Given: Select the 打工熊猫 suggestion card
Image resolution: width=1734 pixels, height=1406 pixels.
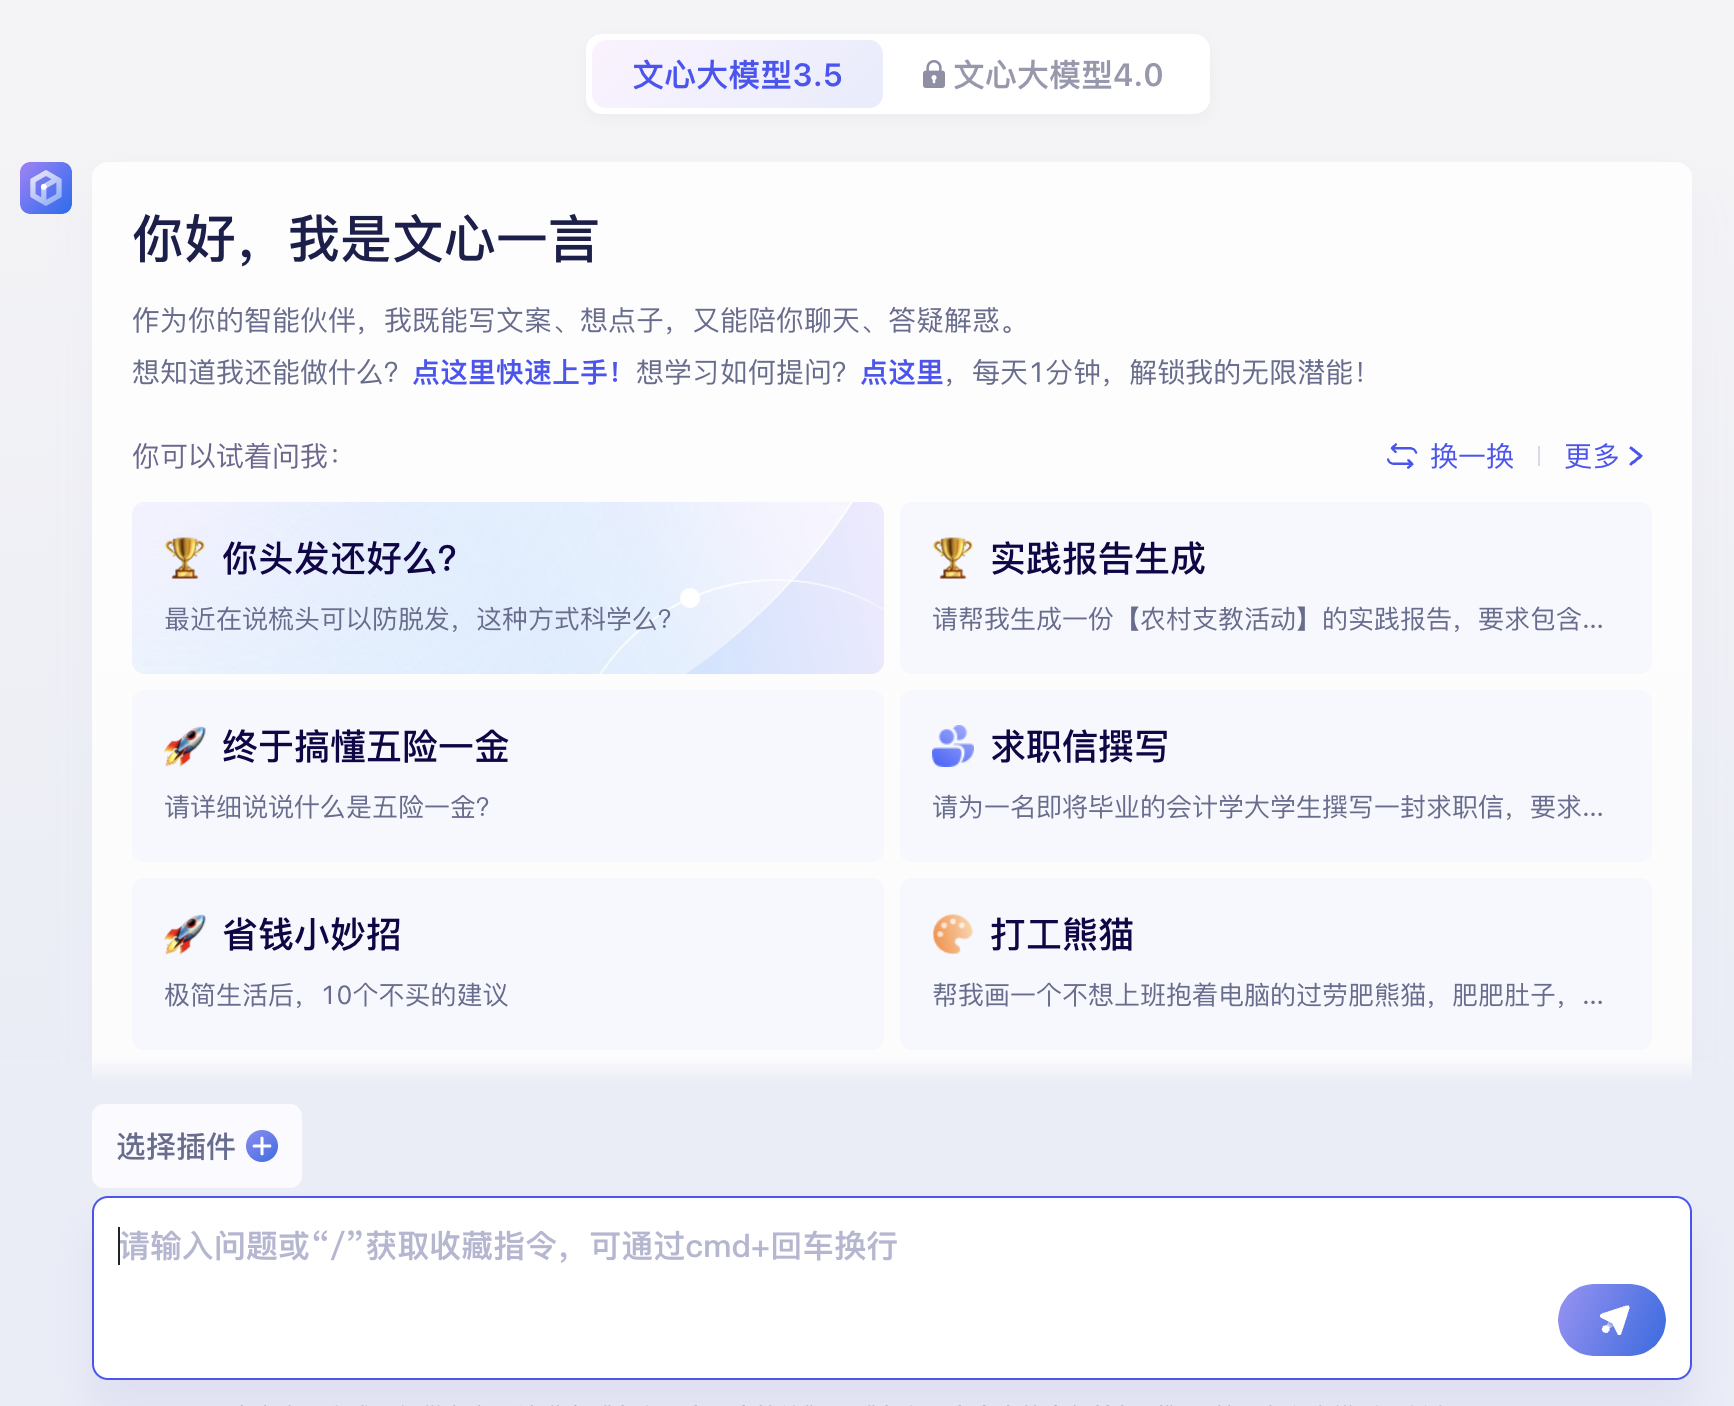Looking at the screenshot, I should [x=1276, y=964].
